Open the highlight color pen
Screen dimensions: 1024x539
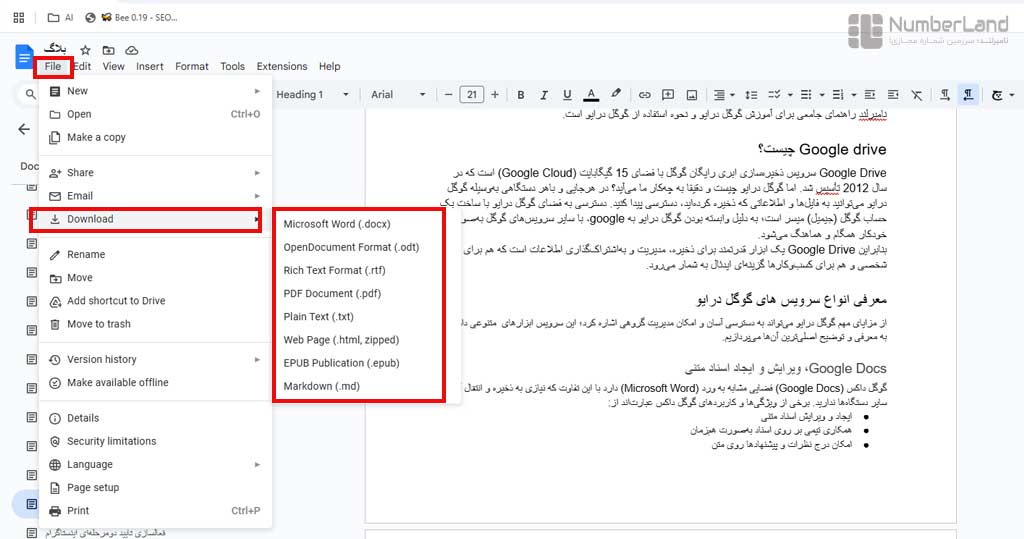click(615, 95)
